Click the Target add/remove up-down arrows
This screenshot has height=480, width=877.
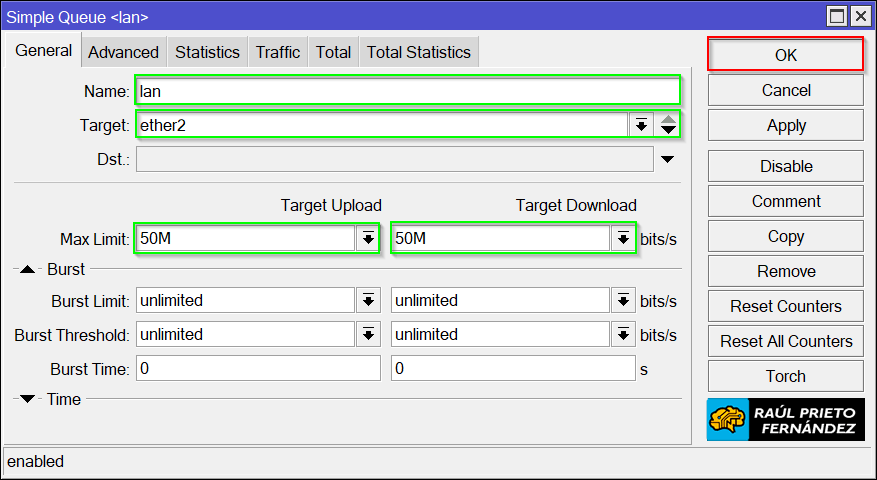668,125
